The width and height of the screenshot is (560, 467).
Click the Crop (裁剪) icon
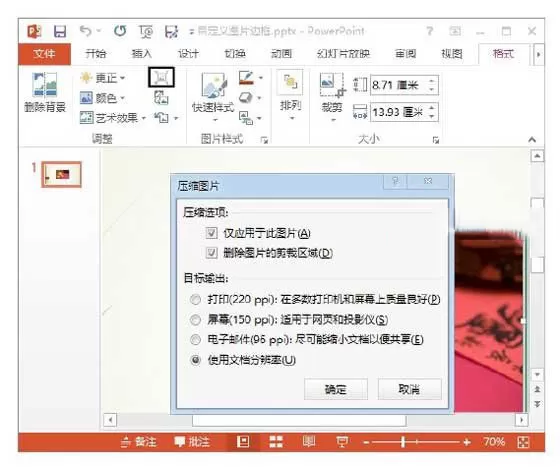[x=332, y=85]
